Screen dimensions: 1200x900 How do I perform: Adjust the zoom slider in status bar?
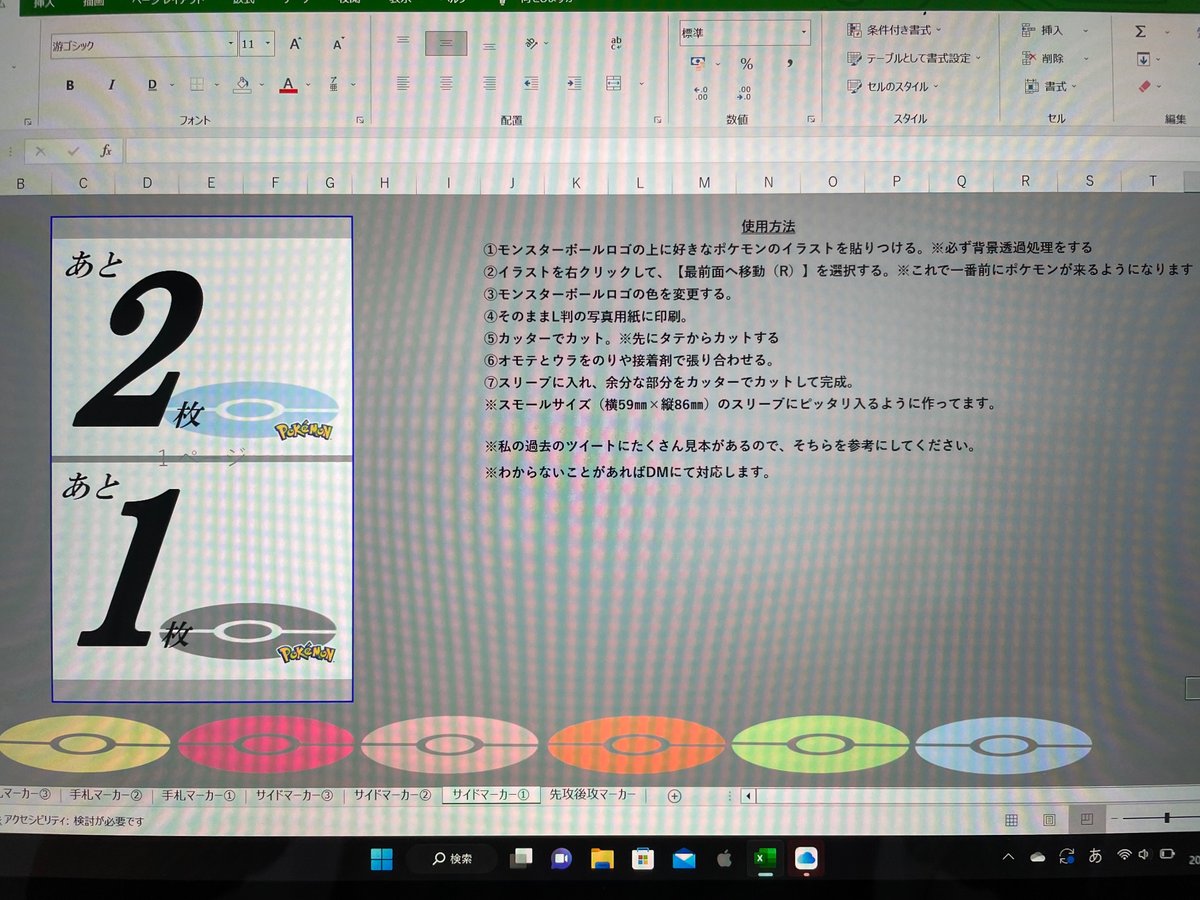[1167, 818]
